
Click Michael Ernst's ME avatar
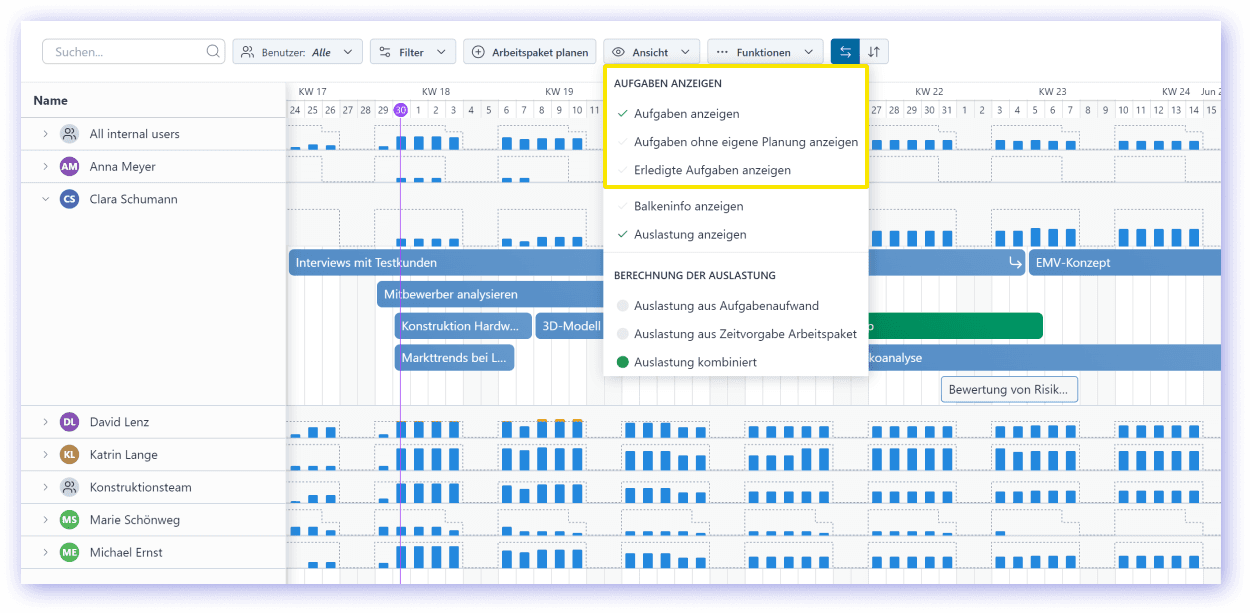tap(69, 552)
